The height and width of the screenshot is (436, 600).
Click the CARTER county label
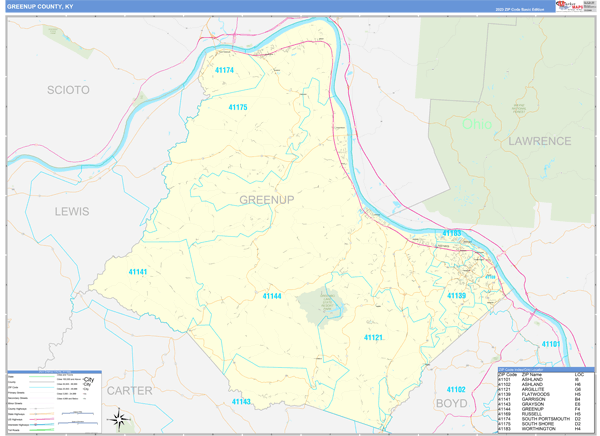130,390
